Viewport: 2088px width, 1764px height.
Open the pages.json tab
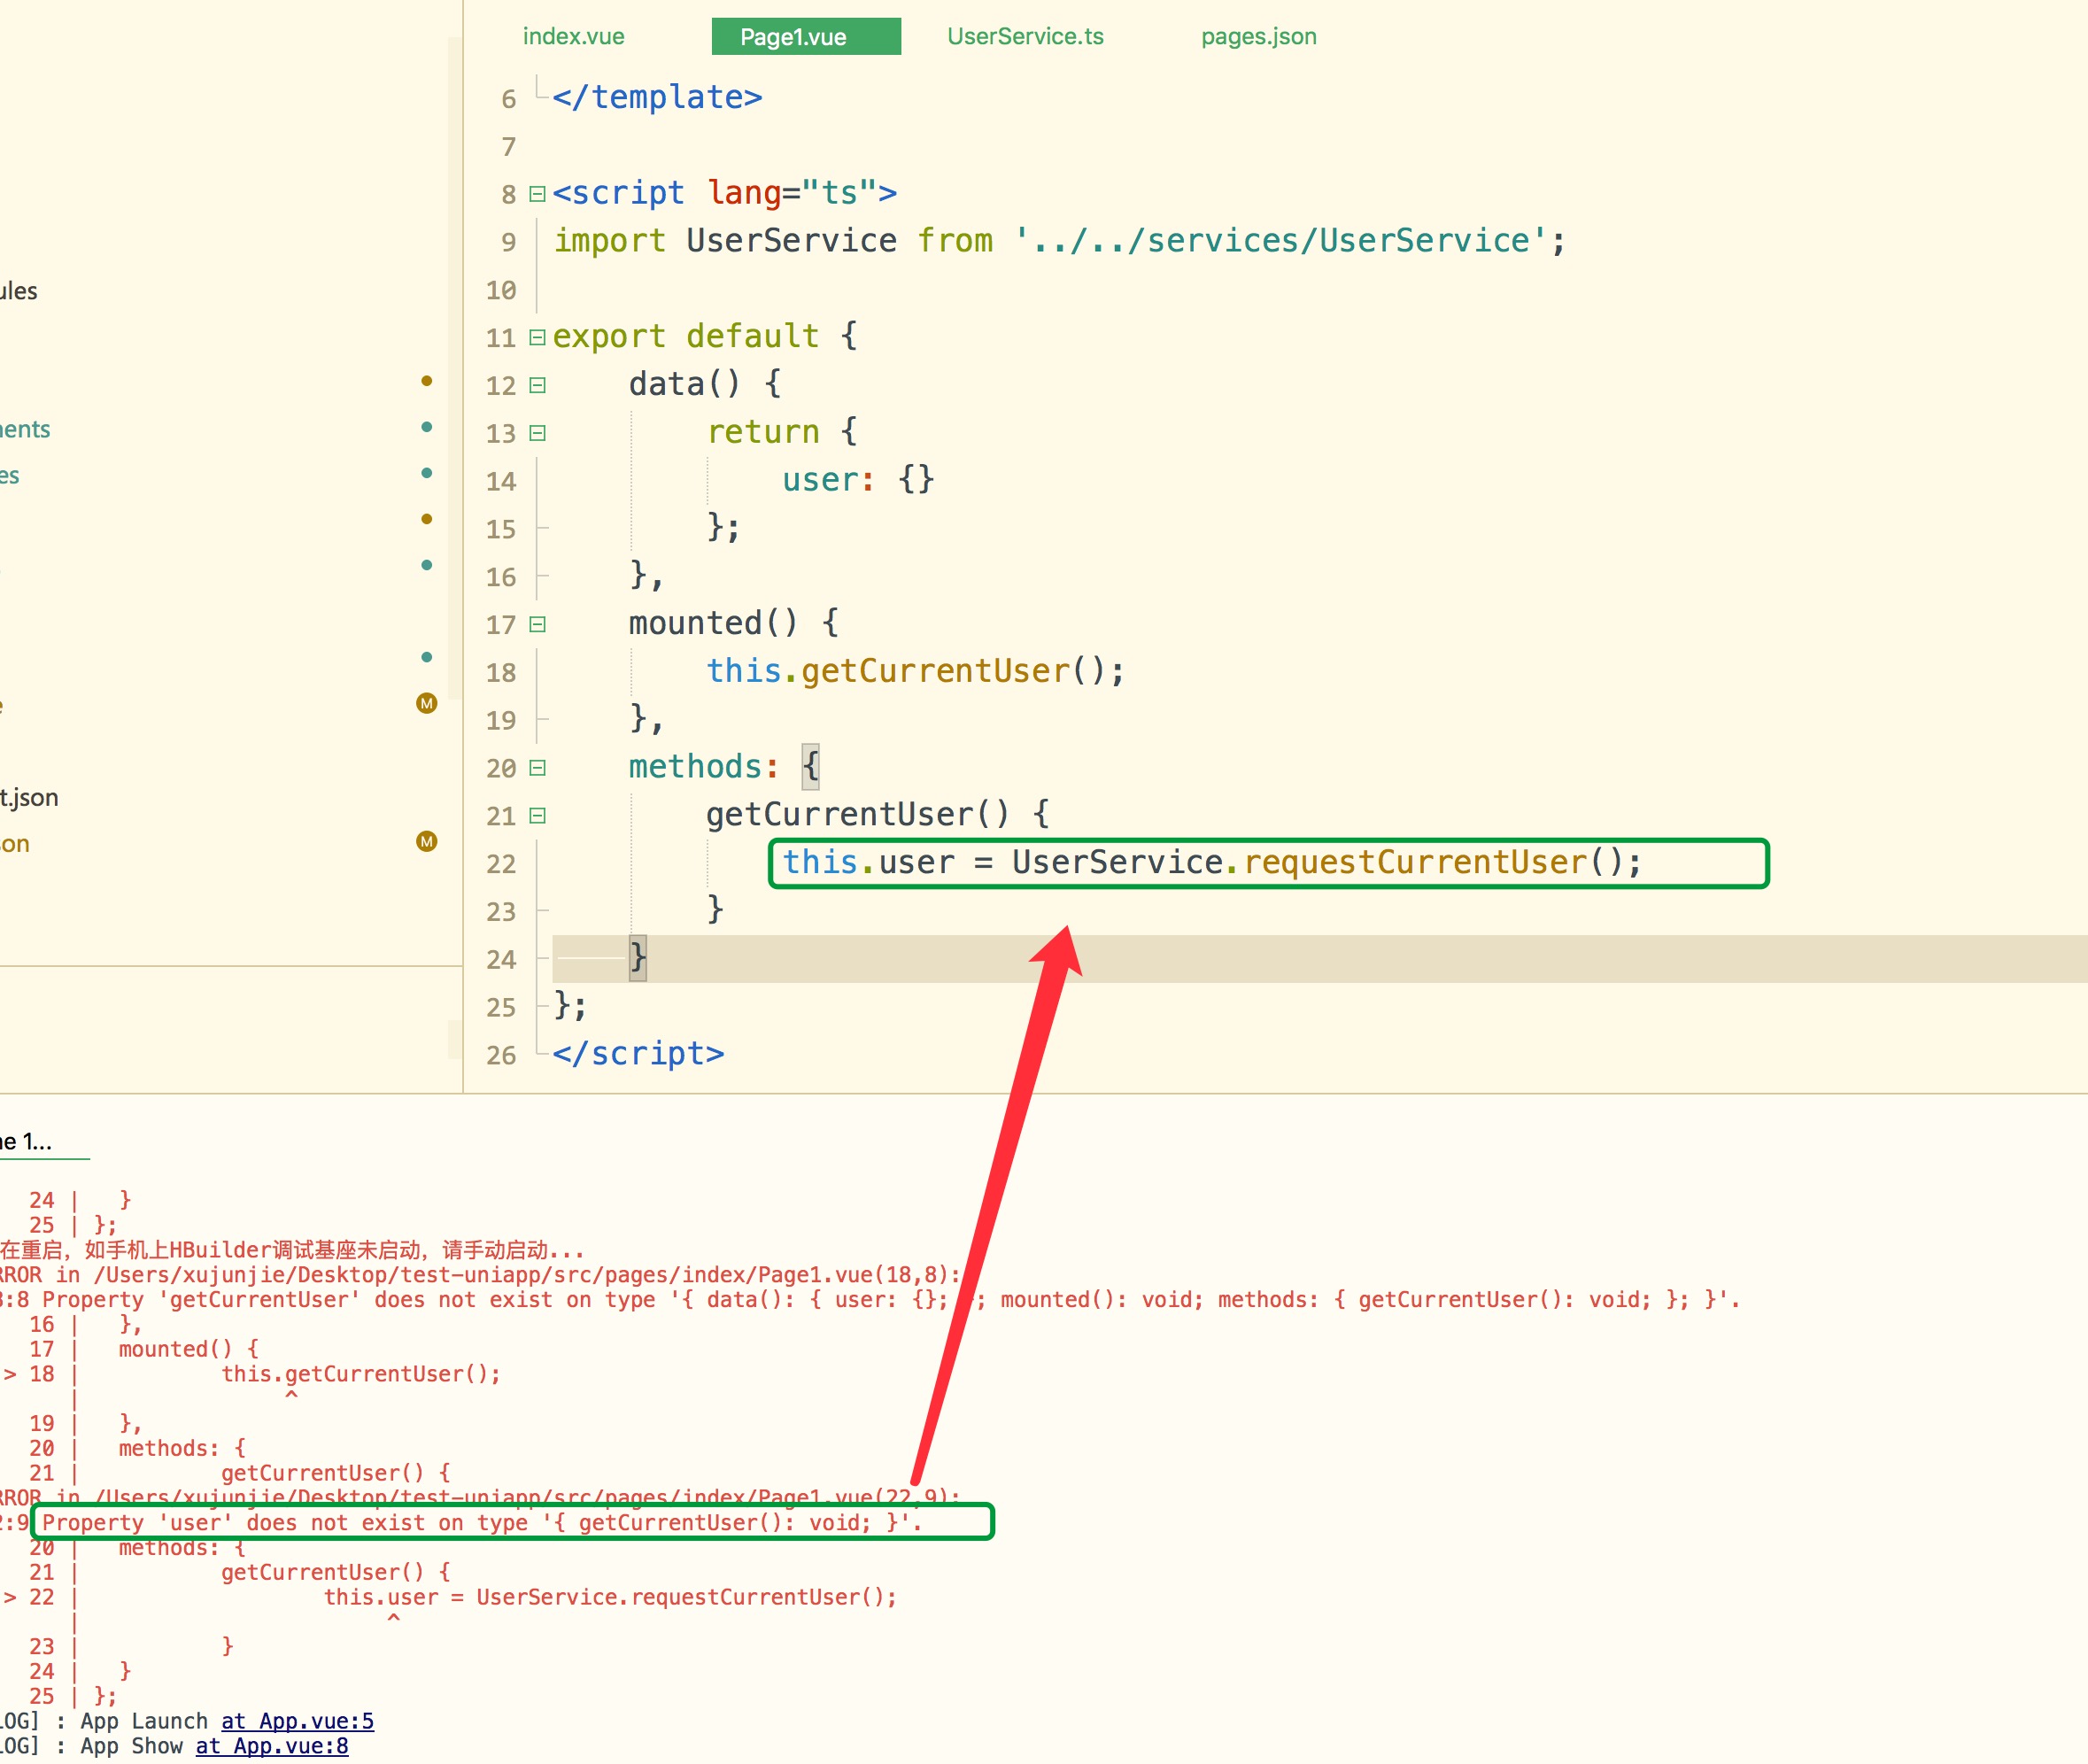pos(1258,36)
